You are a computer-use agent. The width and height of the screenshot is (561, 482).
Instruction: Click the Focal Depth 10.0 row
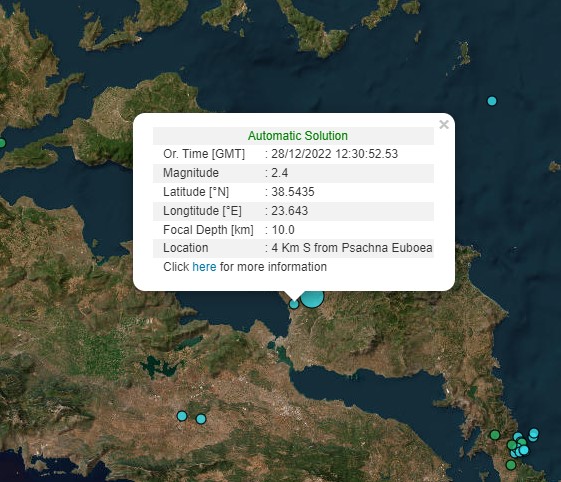(x=293, y=230)
